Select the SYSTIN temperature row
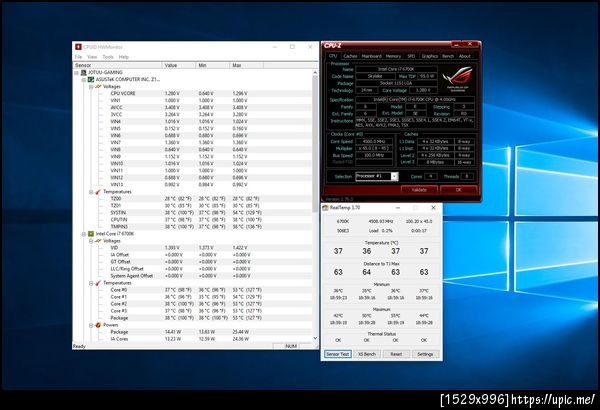 pos(192,212)
